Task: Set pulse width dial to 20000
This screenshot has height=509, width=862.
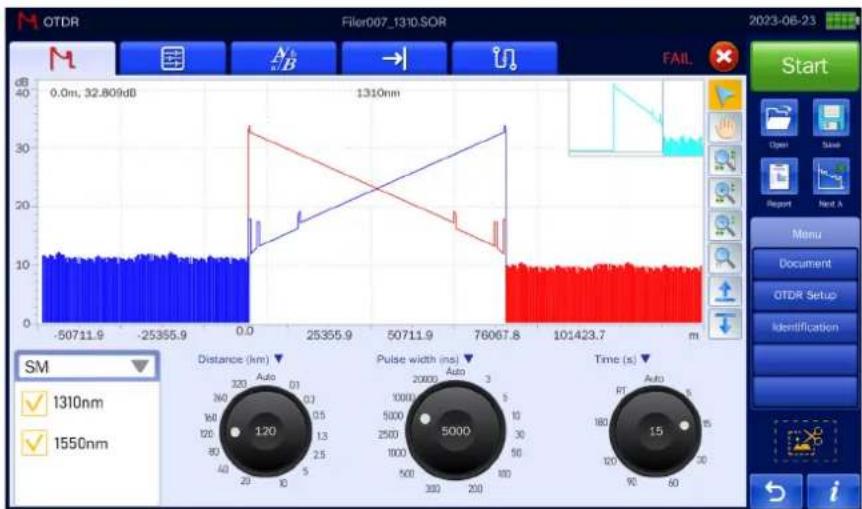Action: click(x=425, y=379)
